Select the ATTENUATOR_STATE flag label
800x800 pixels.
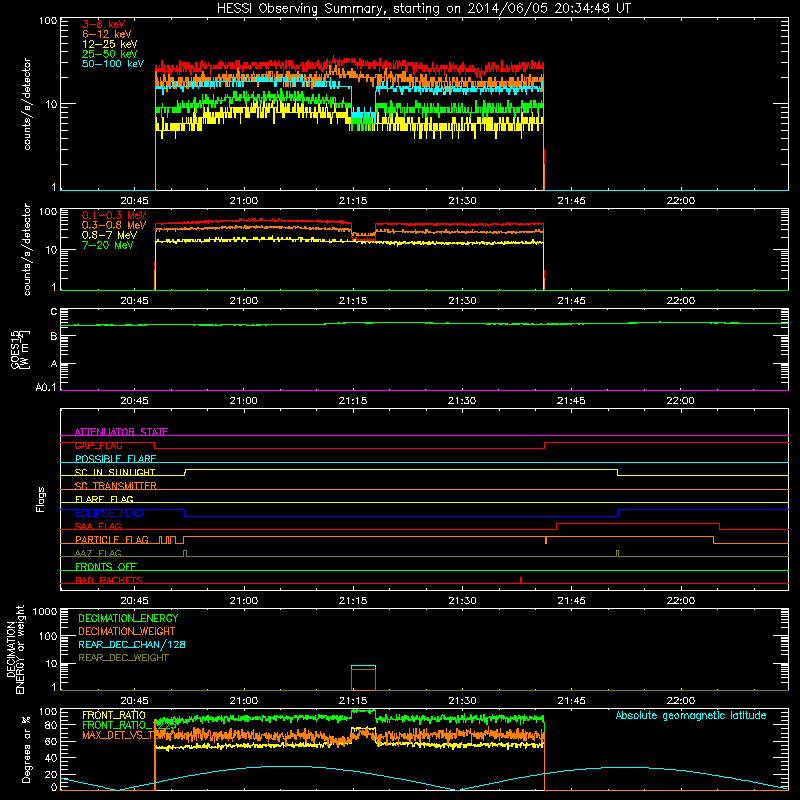click(x=121, y=432)
